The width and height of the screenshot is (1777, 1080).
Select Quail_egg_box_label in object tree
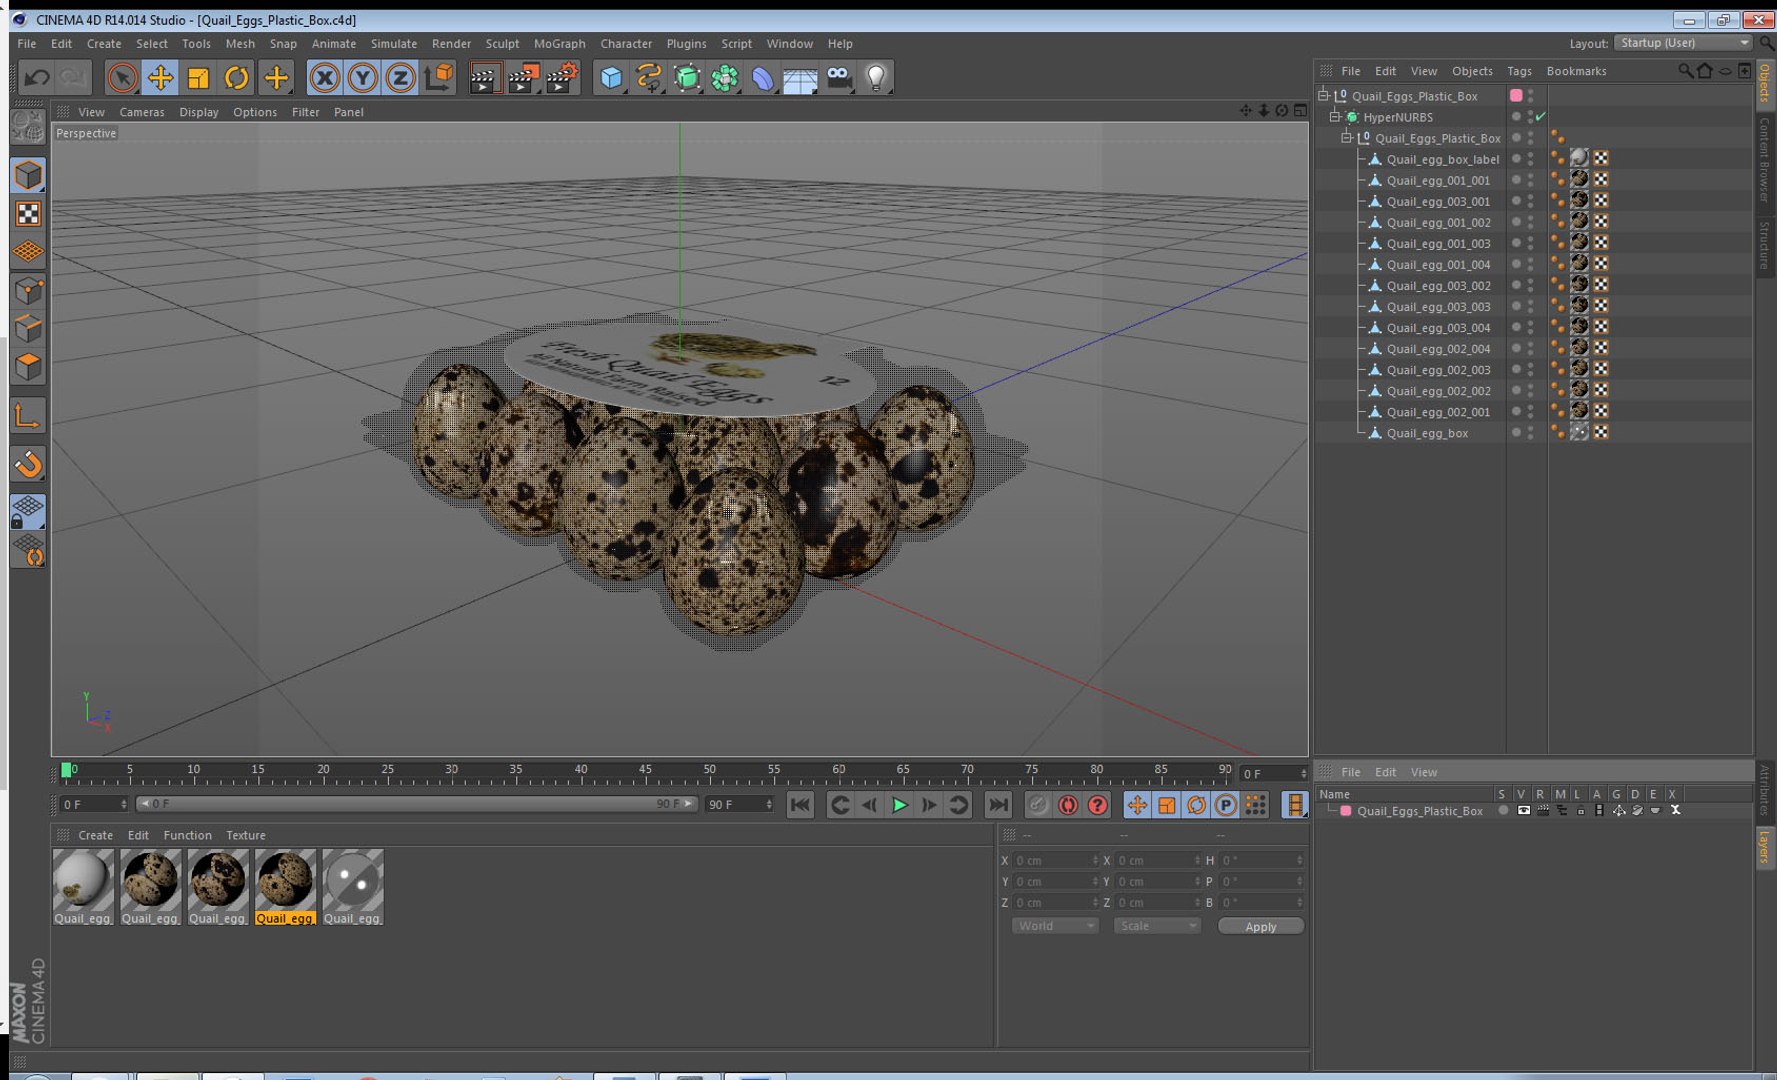(1442, 159)
